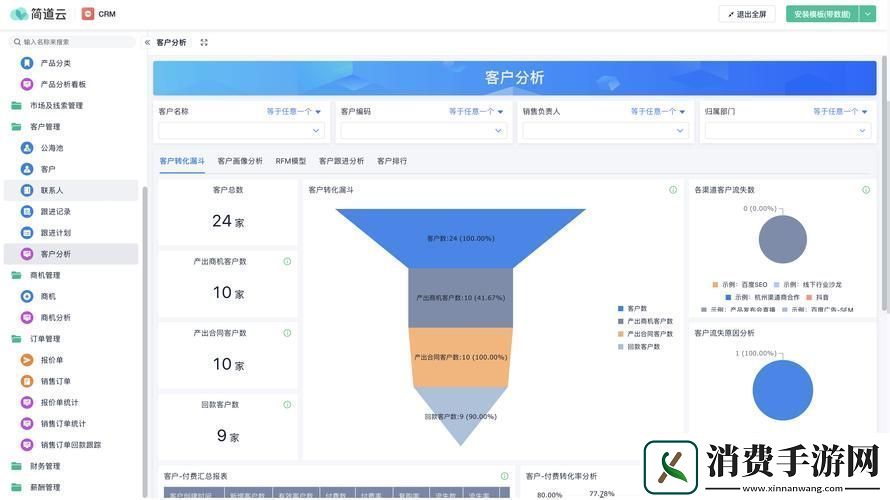
Task: Switch to 客户转化漏斗 tab
Action: [x=182, y=161]
